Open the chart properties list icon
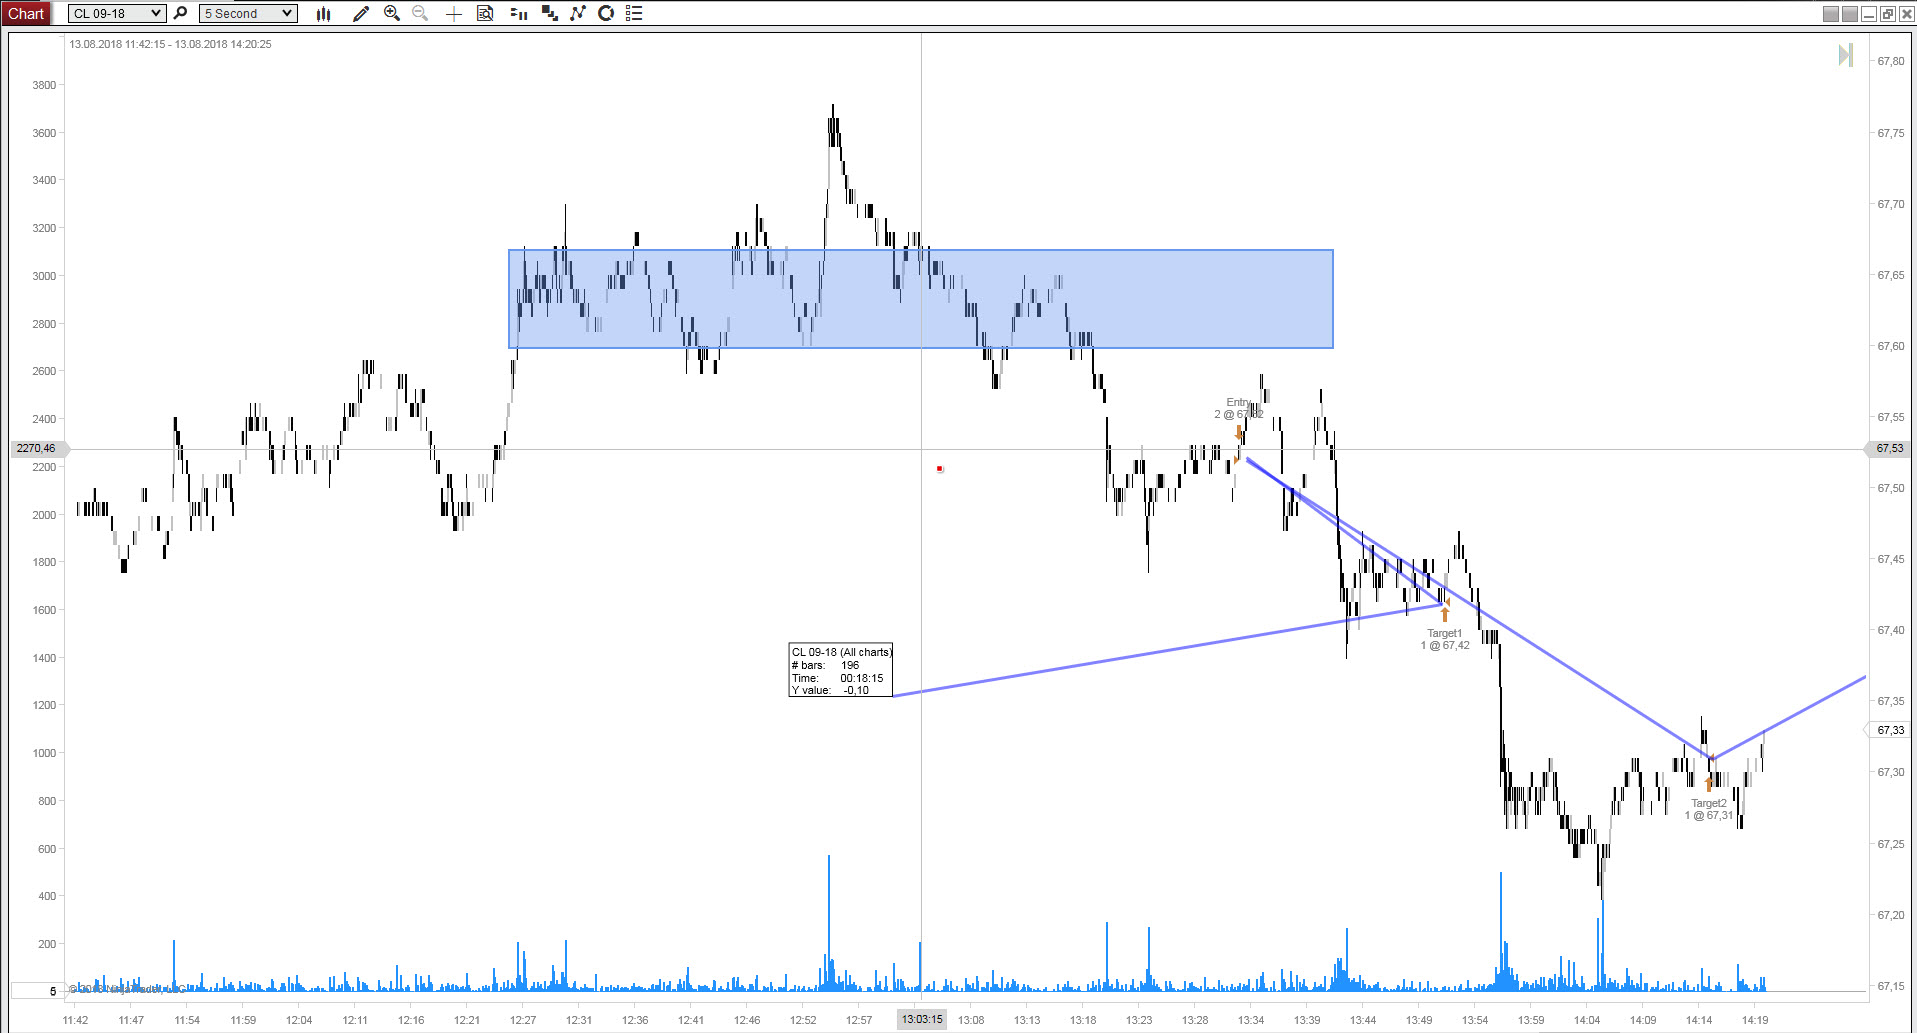 634,13
